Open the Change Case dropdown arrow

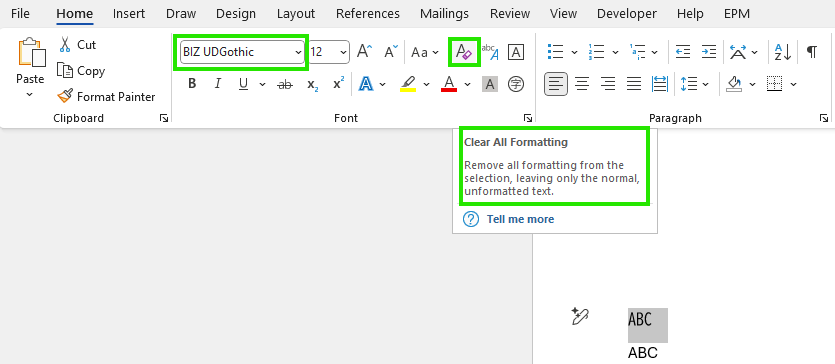pyautogui.click(x=435, y=52)
